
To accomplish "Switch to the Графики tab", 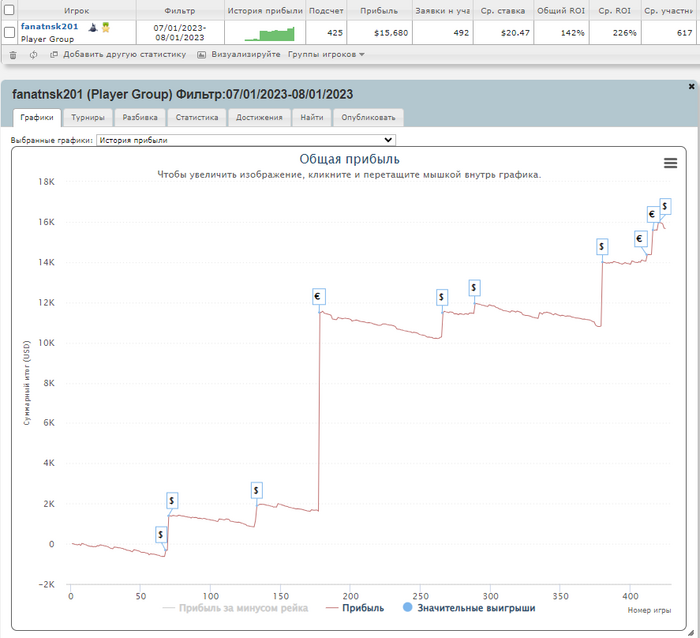I will pyautogui.click(x=37, y=117).
